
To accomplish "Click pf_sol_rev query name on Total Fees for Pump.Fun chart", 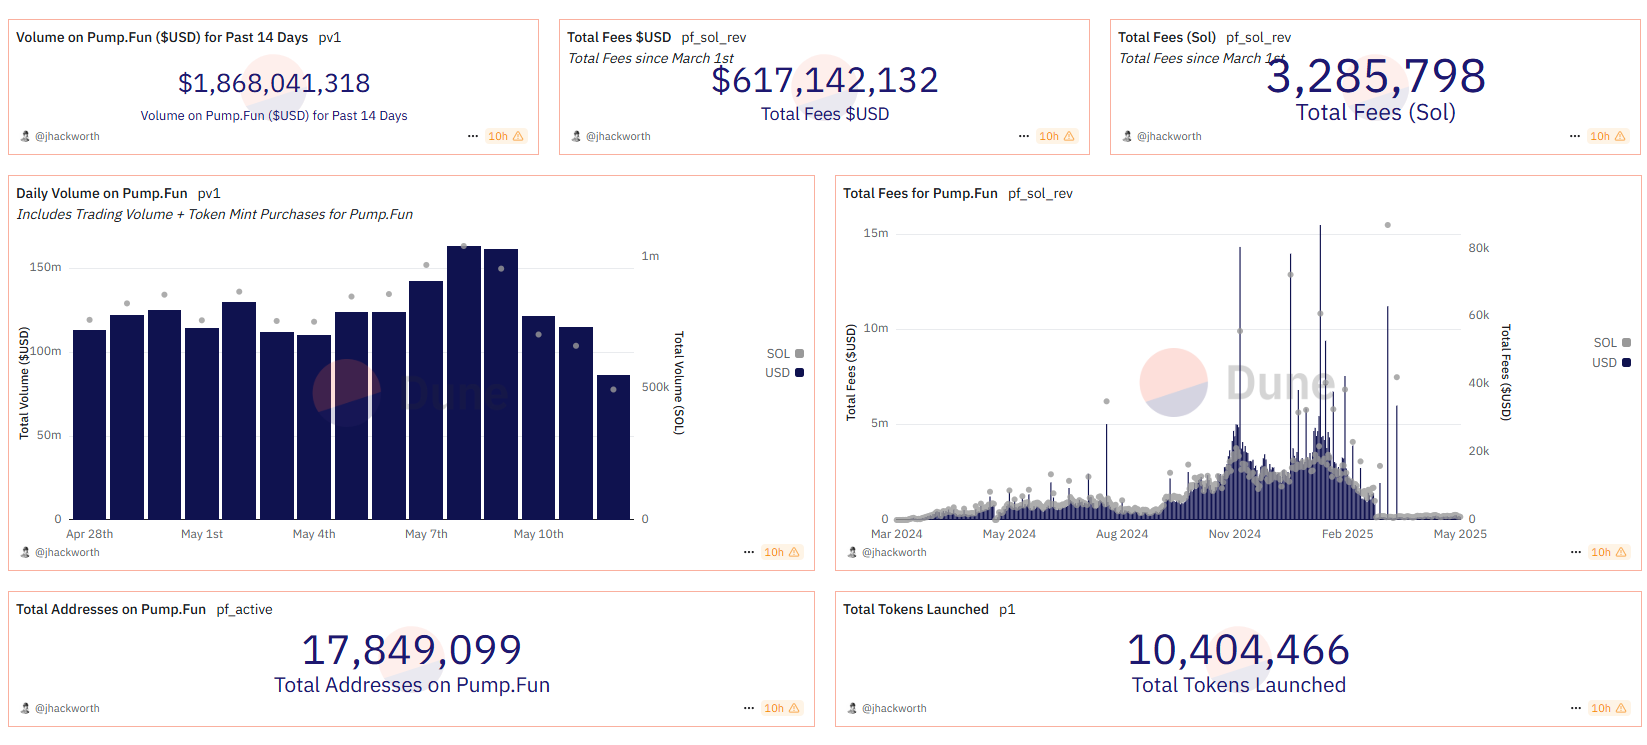I will click(x=1040, y=193).
